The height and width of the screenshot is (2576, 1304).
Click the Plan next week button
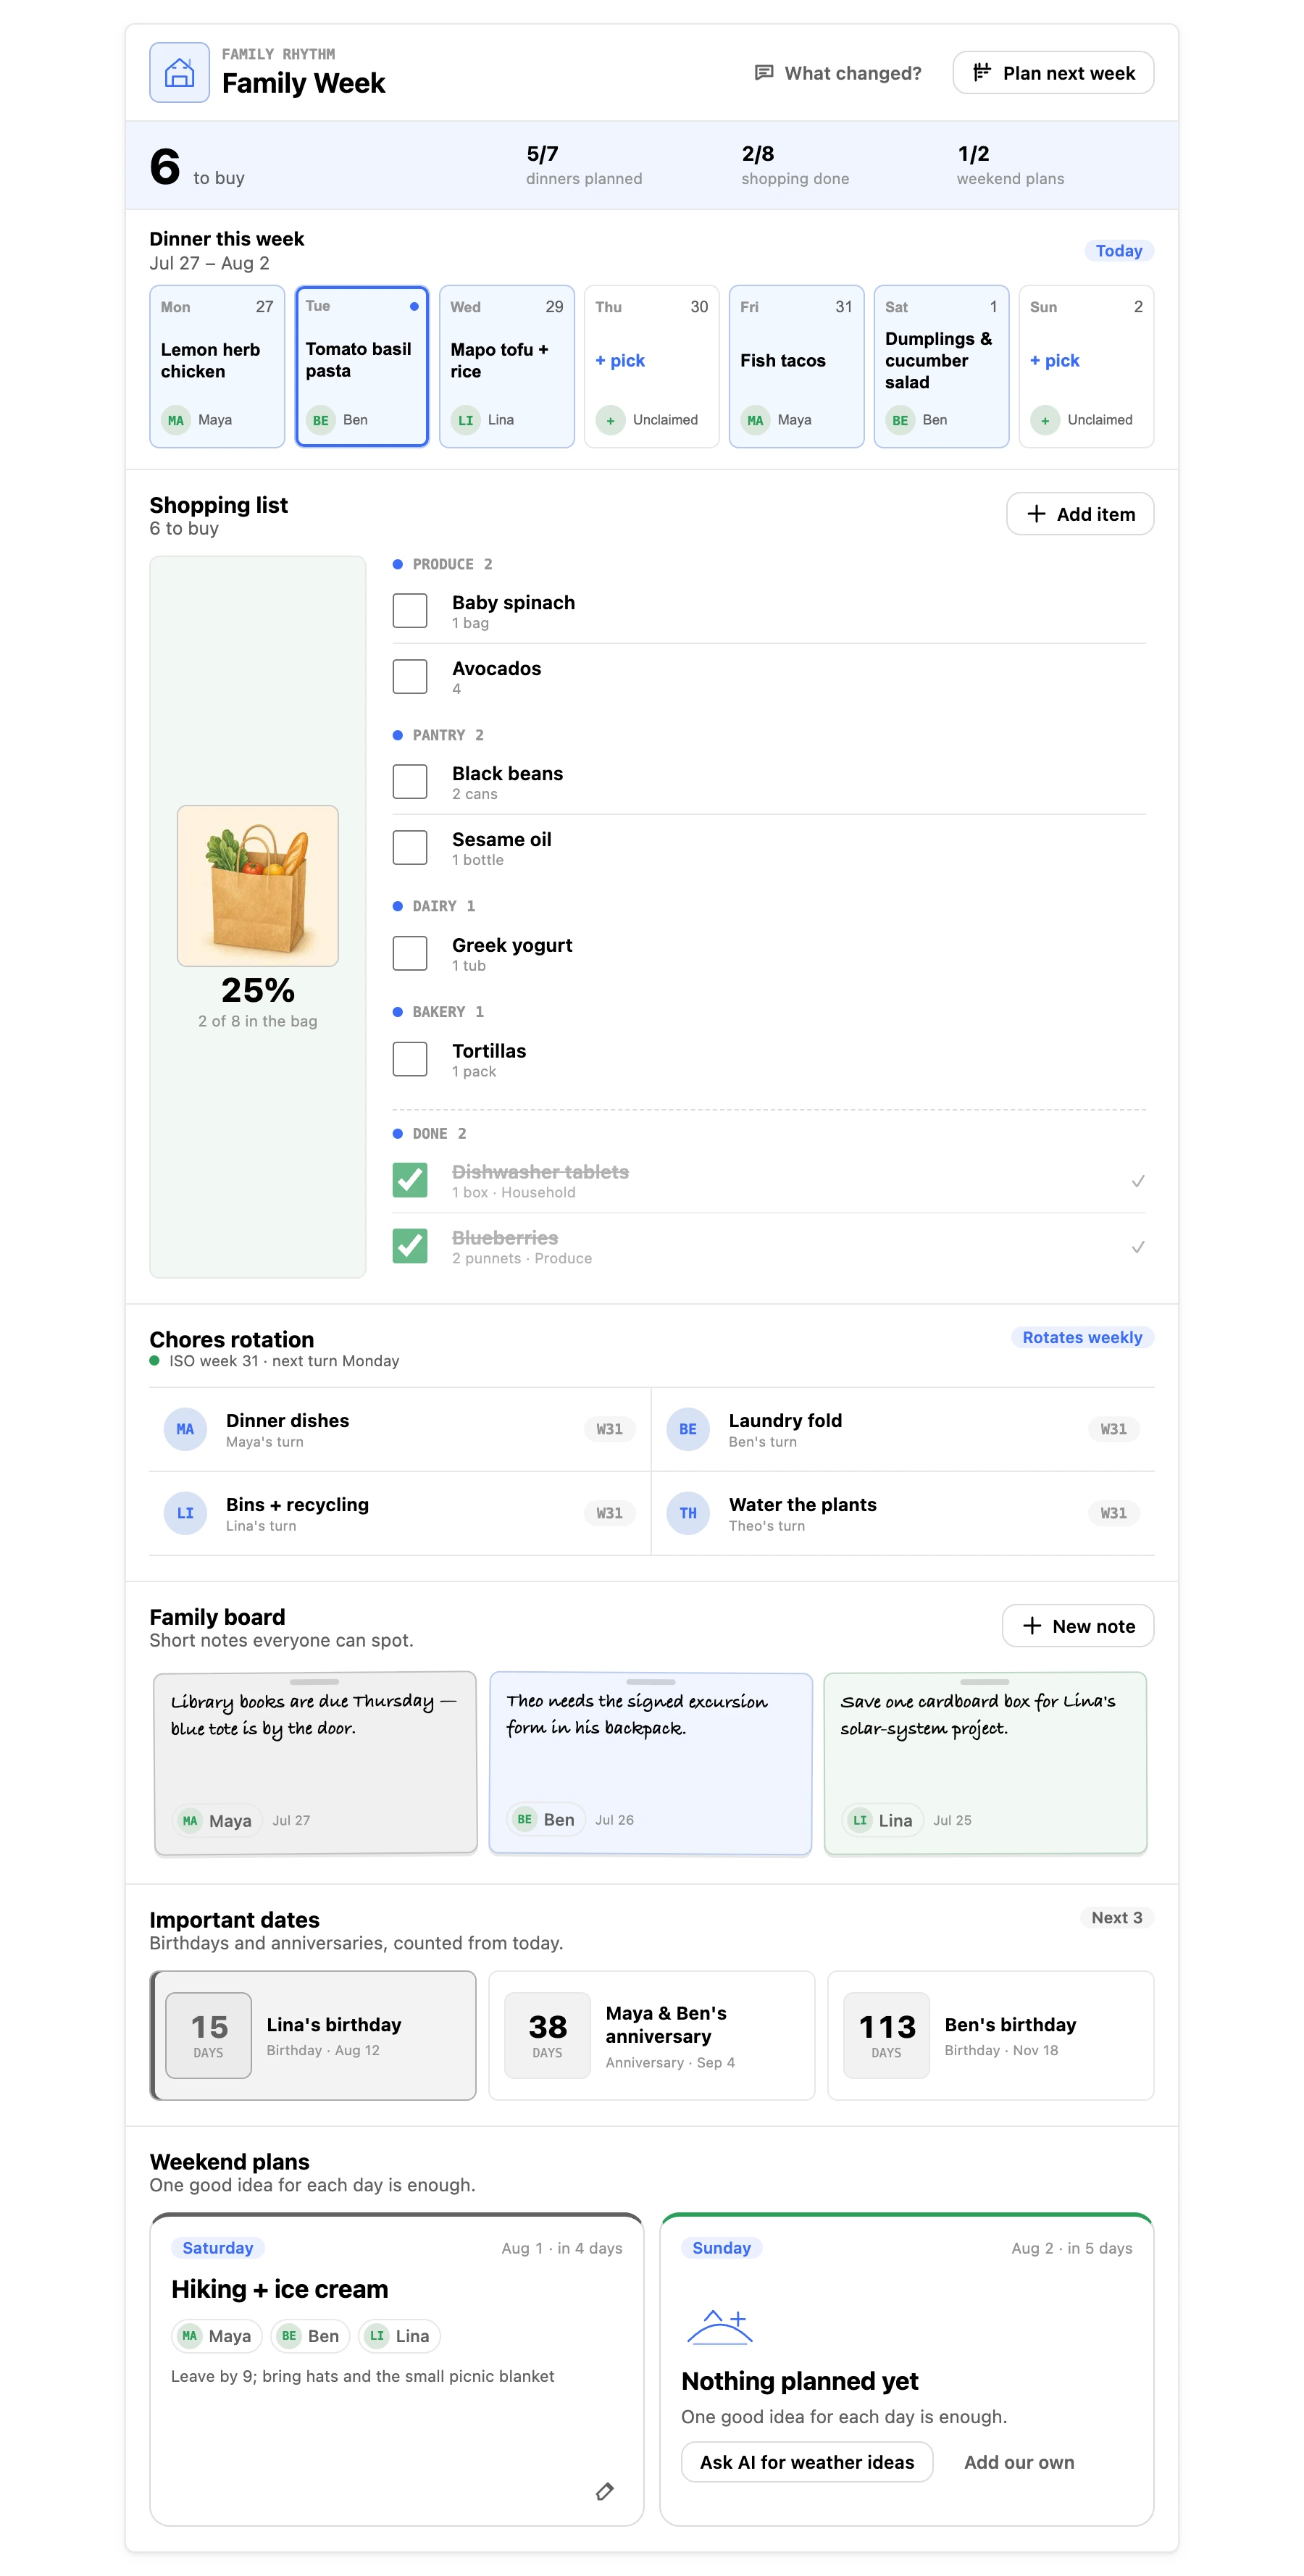pyautogui.click(x=1053, y=73)
